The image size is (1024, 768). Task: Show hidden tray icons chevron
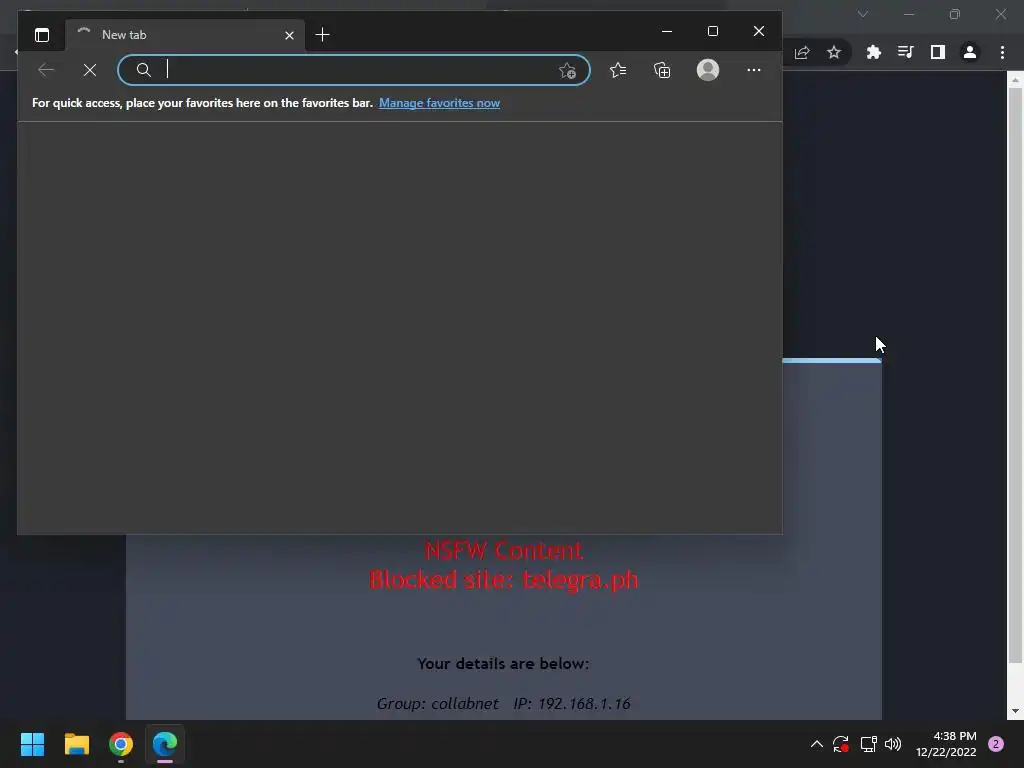(817, 744)
